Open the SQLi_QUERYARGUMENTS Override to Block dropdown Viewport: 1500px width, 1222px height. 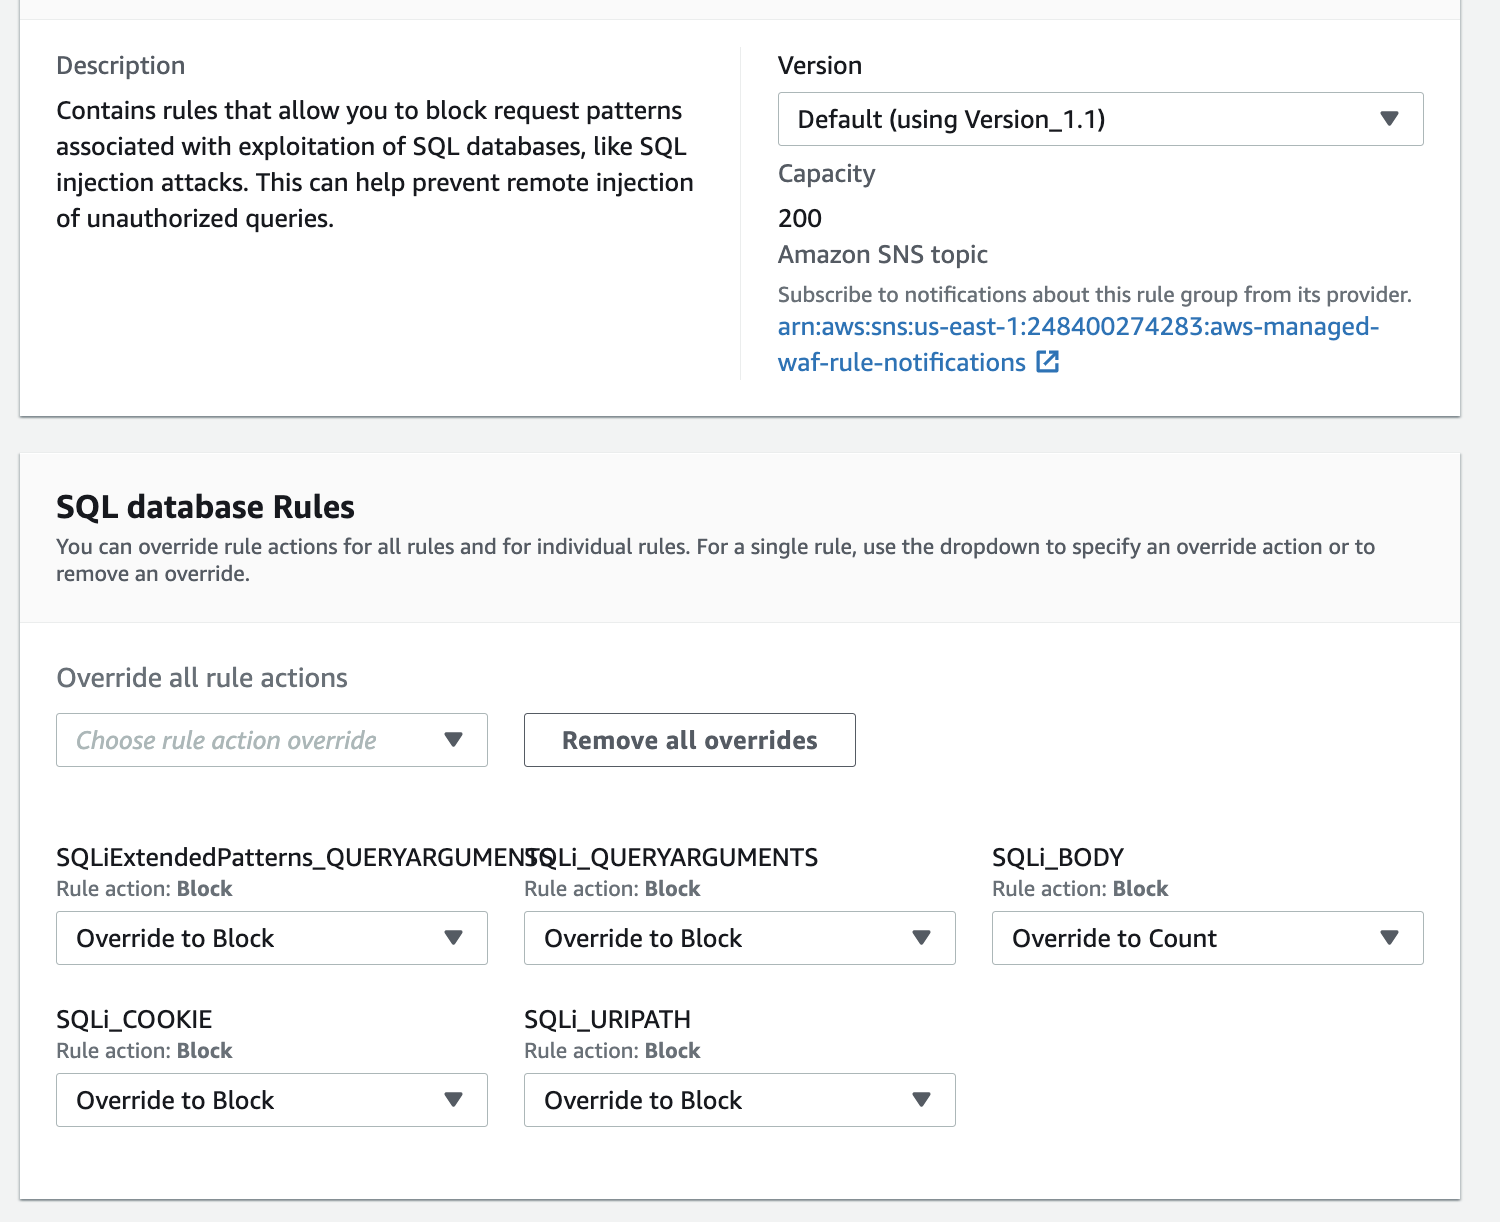(720, 938)
